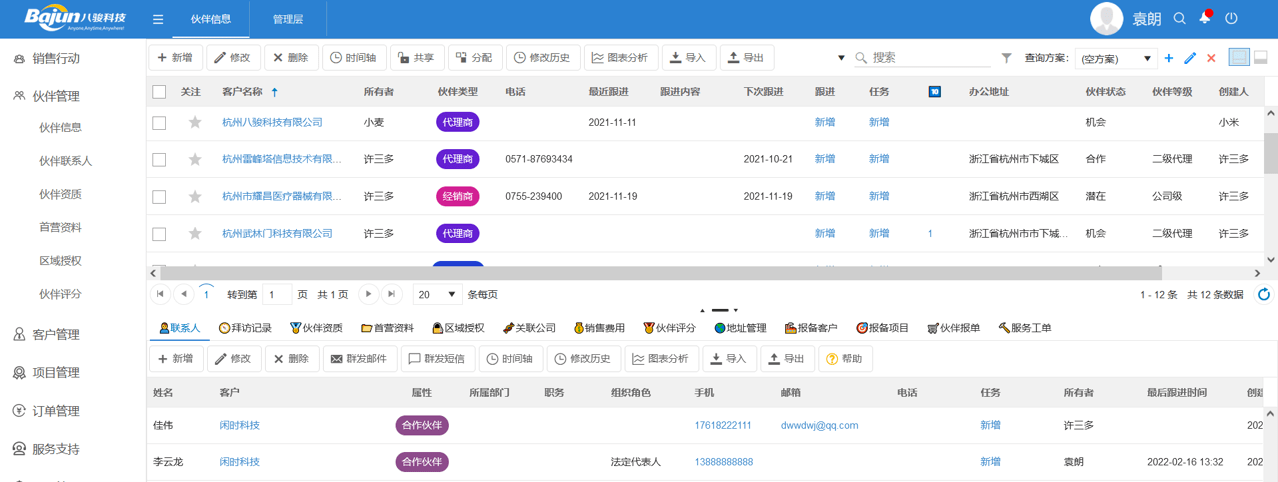The height and width of the screenshot is (482, 1278).
Task: Click the top 新增 button in toolbar
Action: click(x=175, y=58)
